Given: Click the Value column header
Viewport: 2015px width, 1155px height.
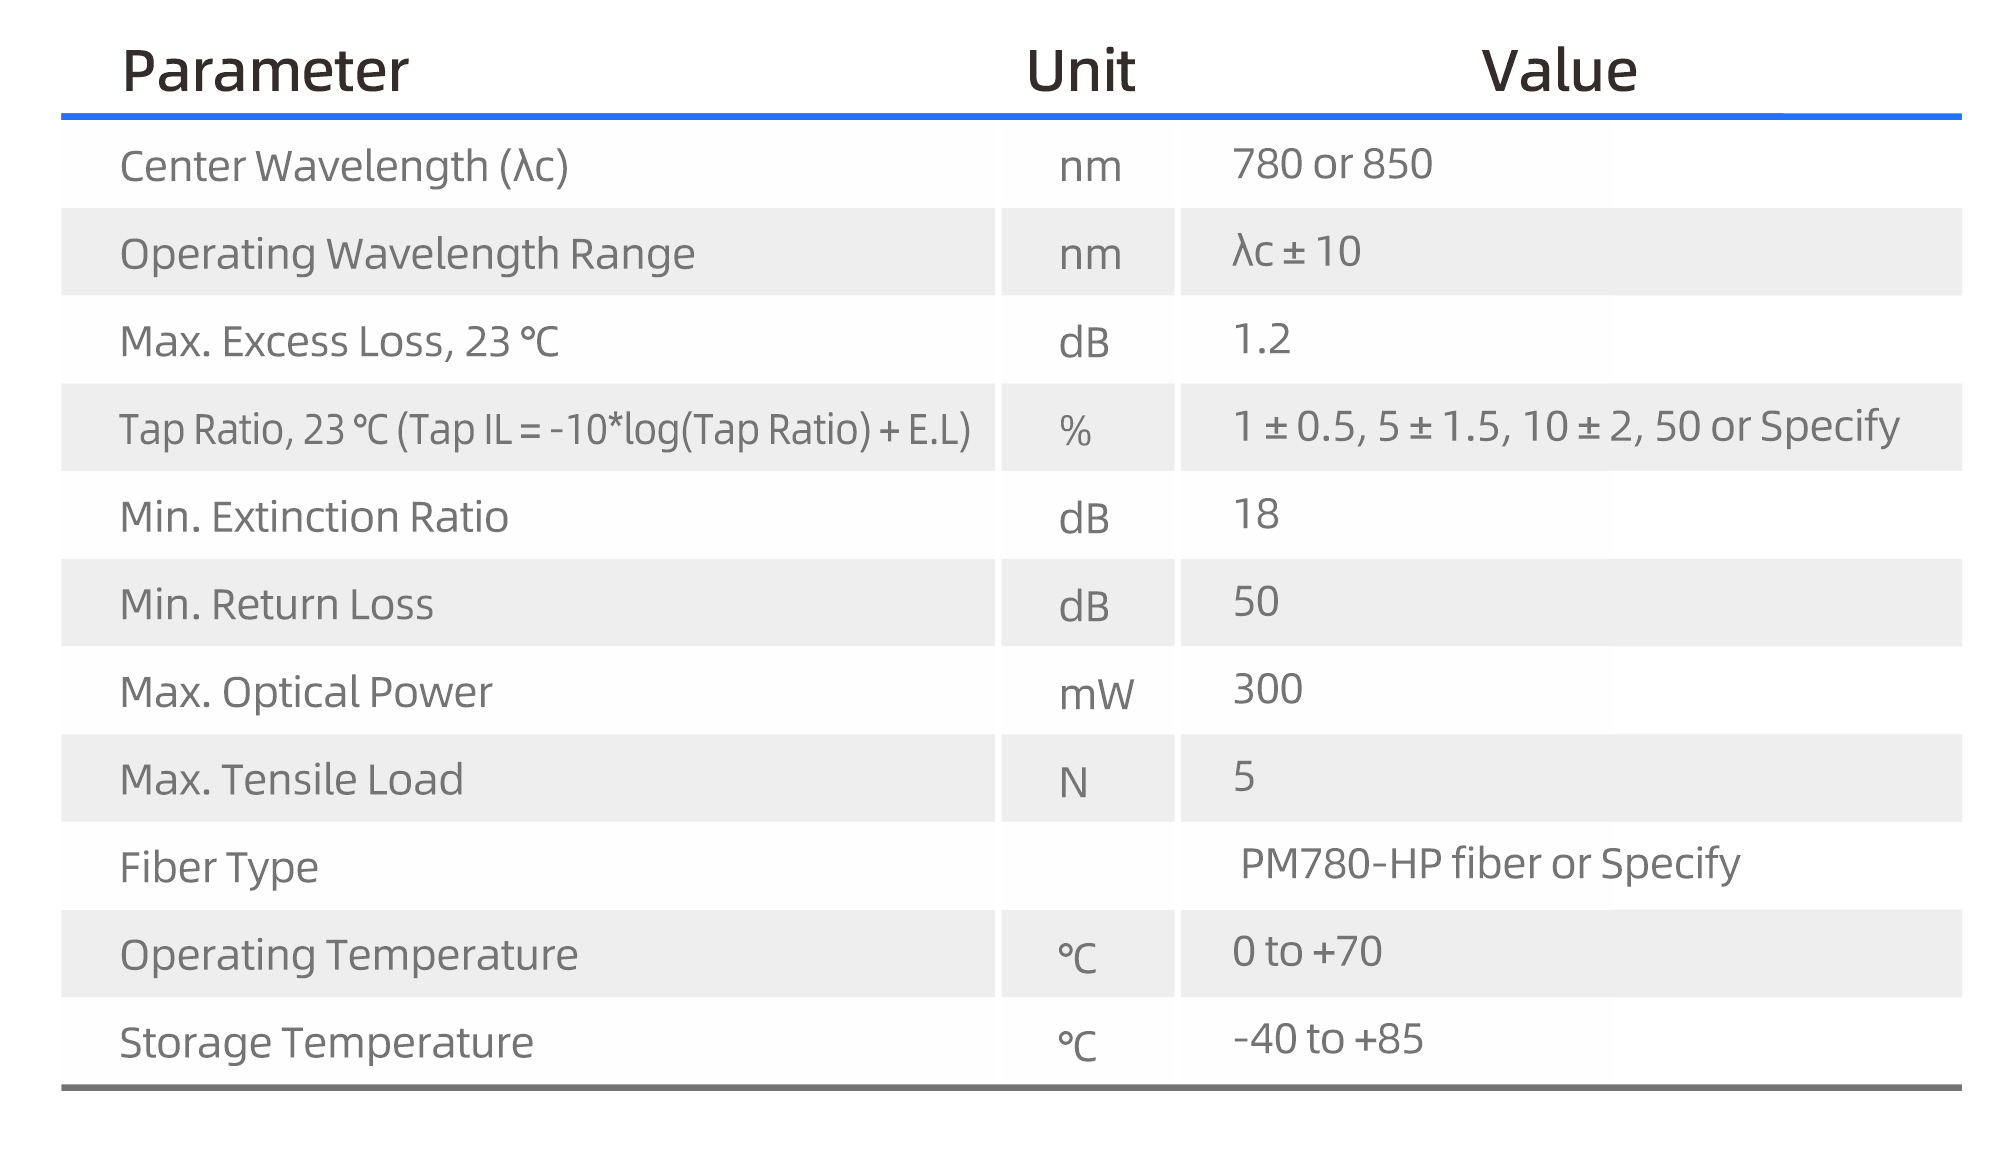Looking at the screenshot, I should click(1558, 71).
